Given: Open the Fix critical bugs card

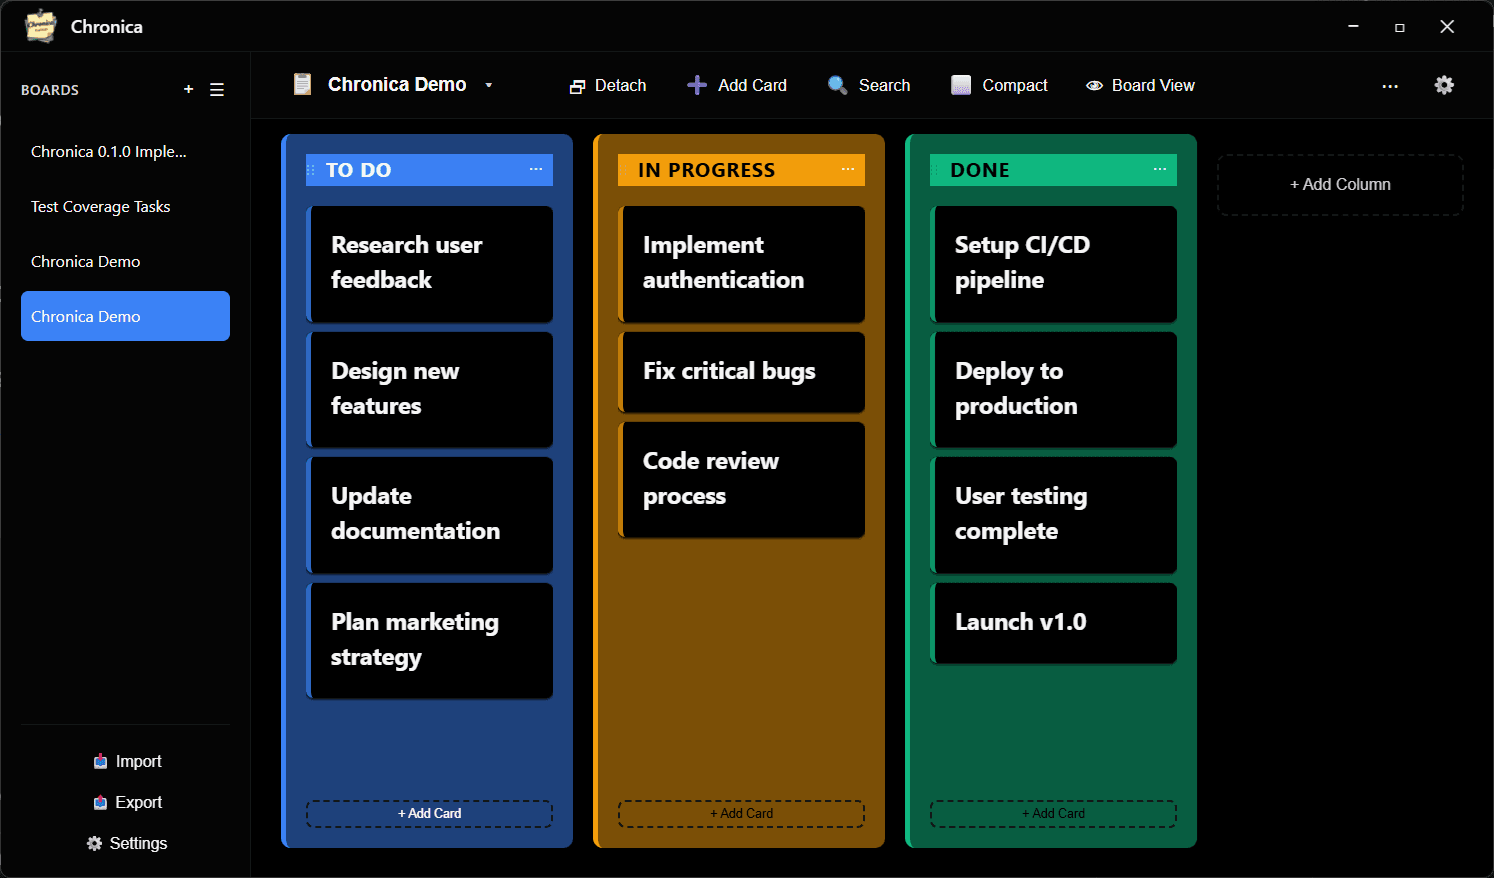Looking at the screenshot, I should pyautogui.click(x=742, y=372).
